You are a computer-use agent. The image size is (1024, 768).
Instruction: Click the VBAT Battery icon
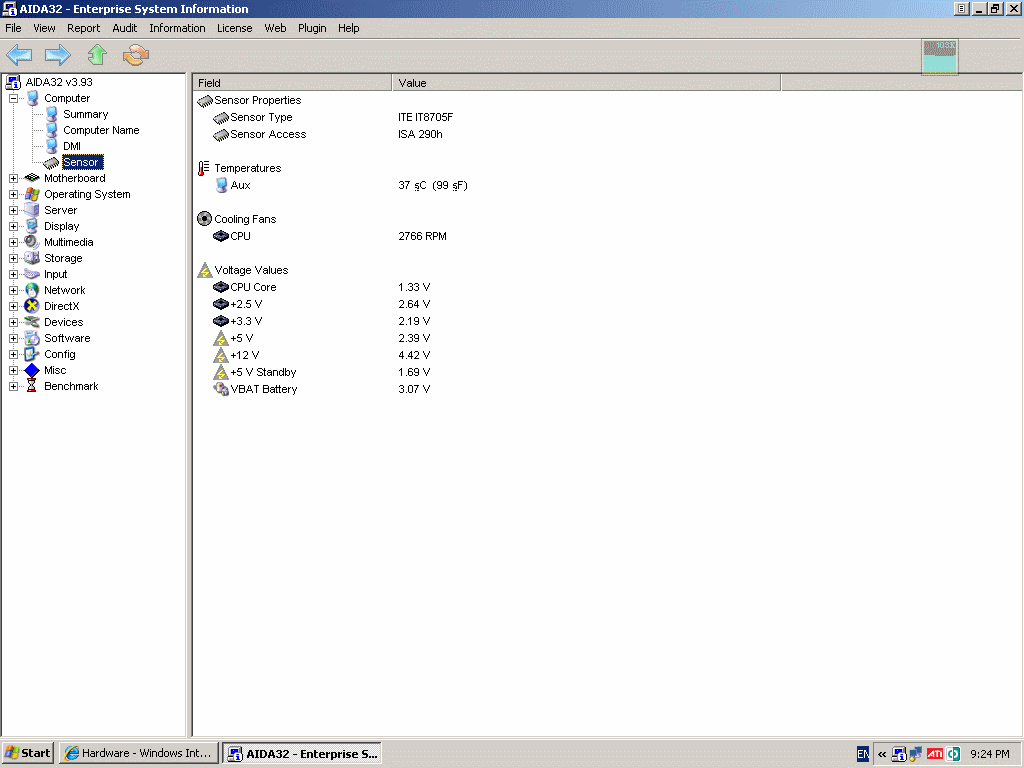(221, 389)
